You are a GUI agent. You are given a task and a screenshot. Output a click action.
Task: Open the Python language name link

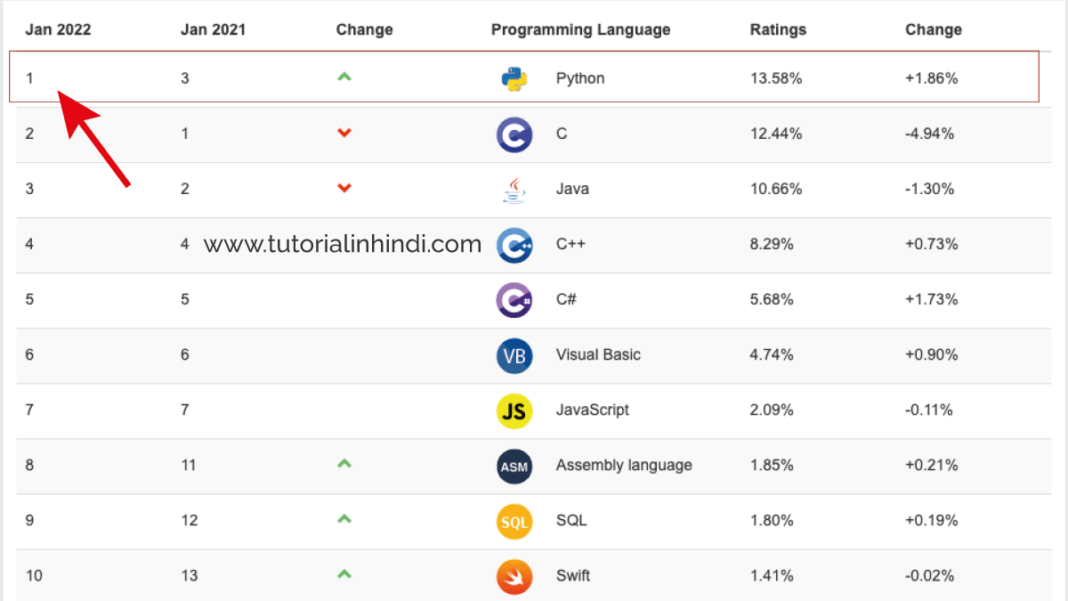(580, 78)
